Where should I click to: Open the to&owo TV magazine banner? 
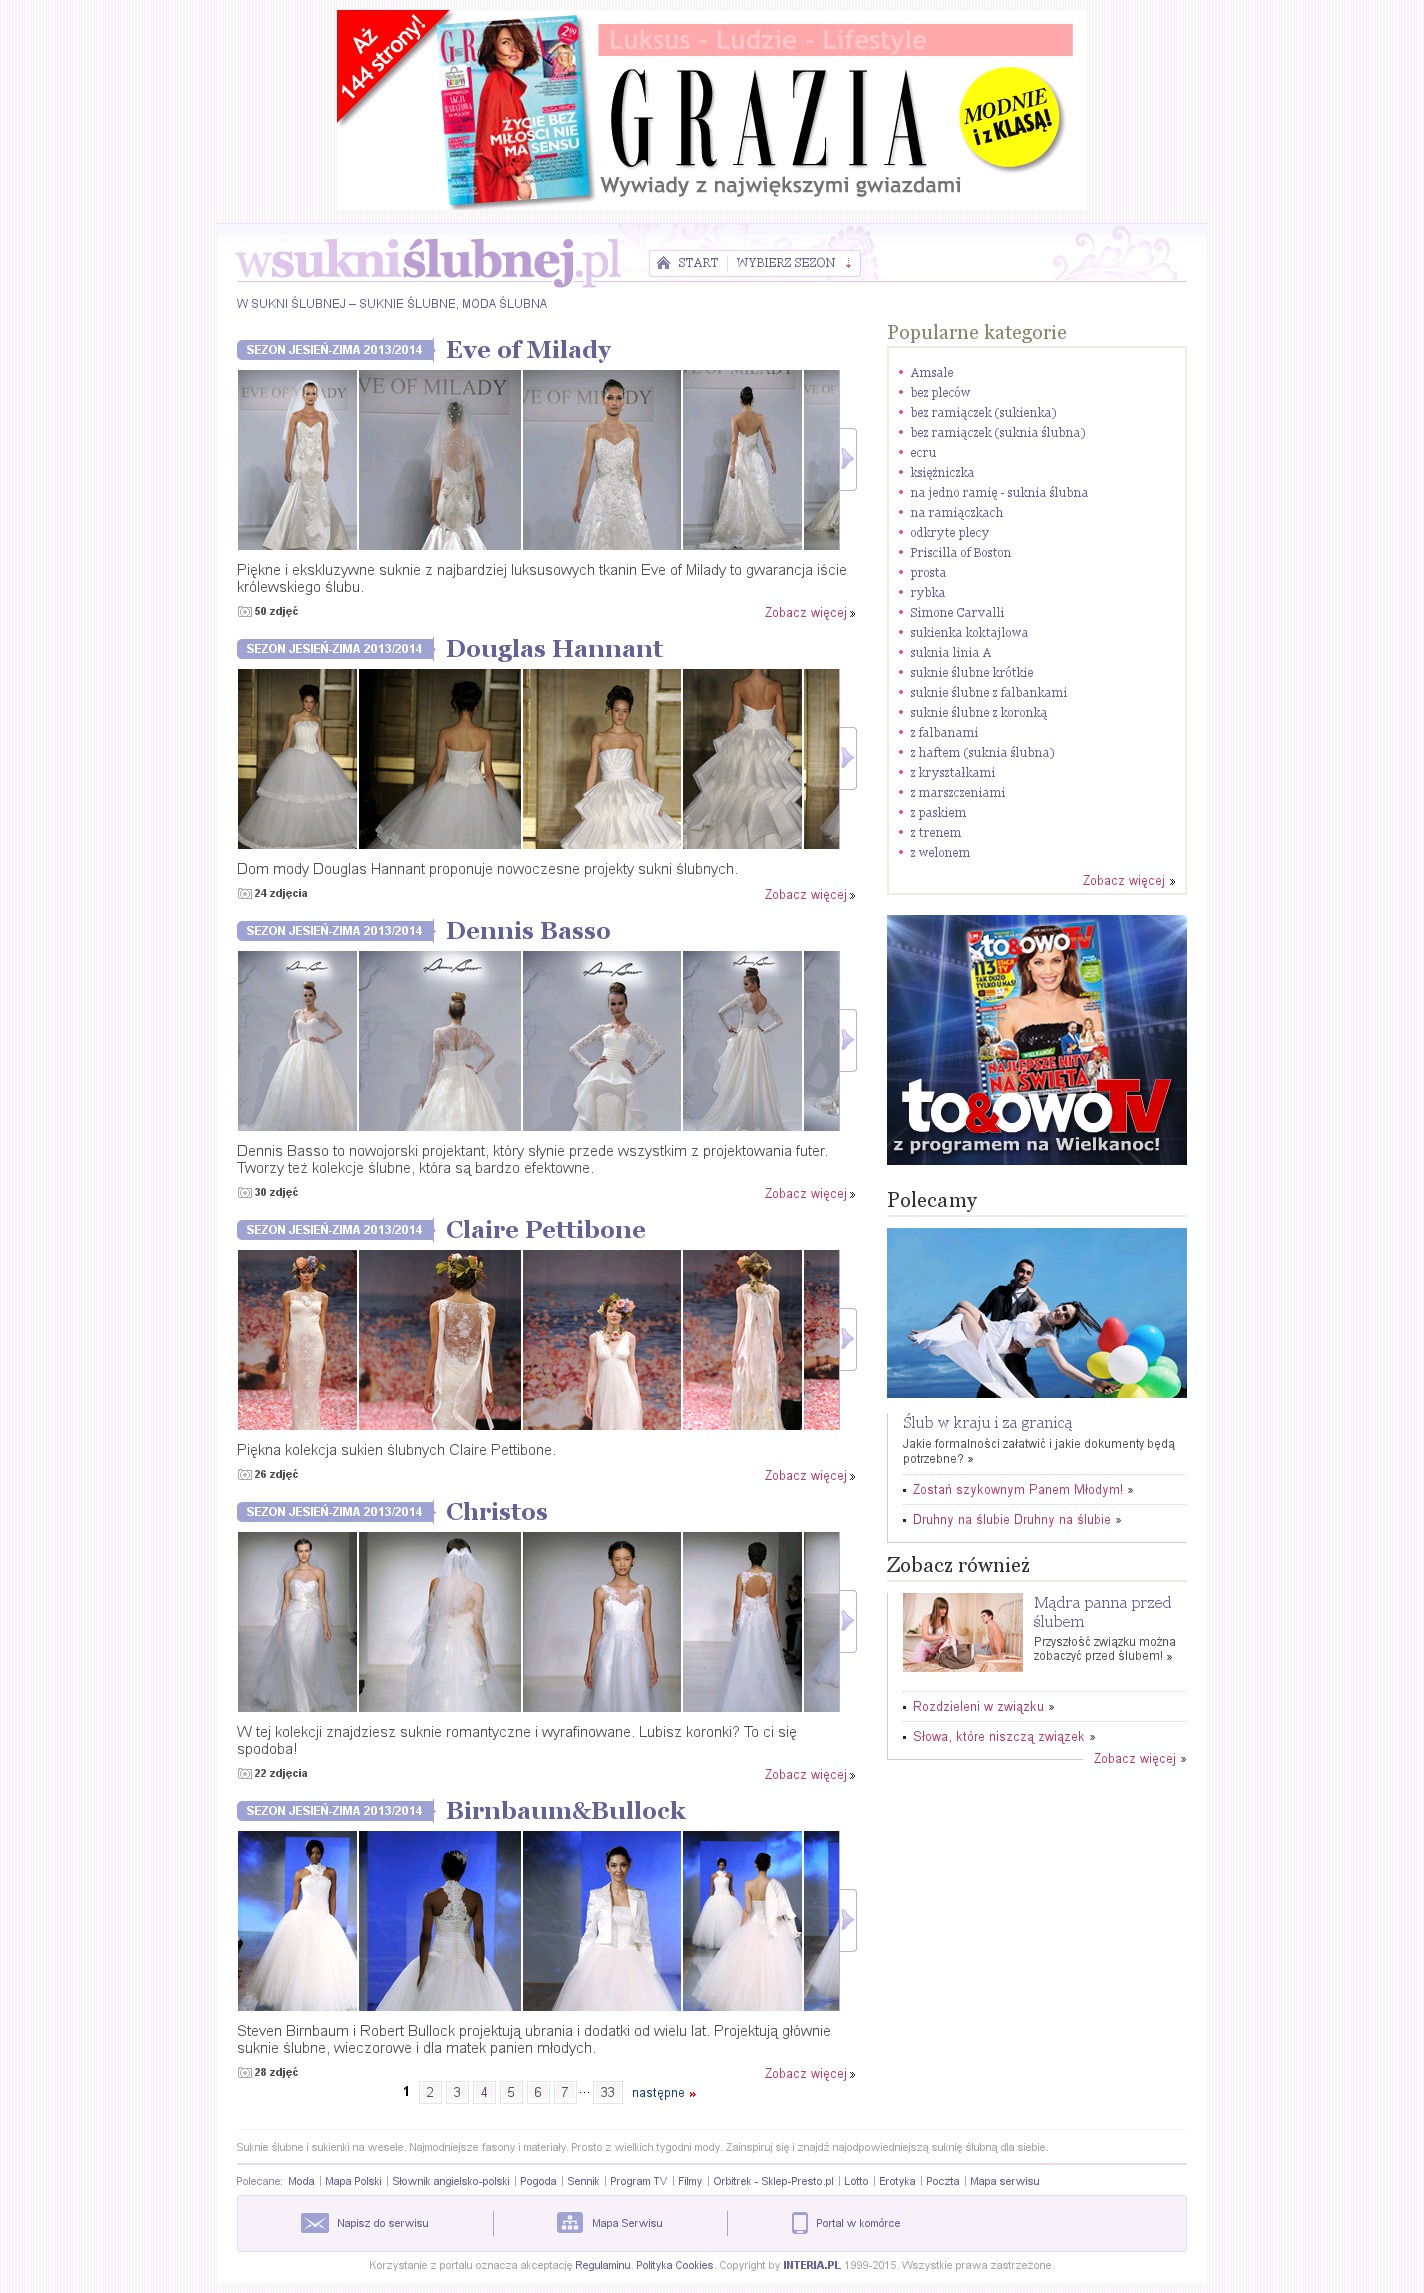coord(1037,1040)
